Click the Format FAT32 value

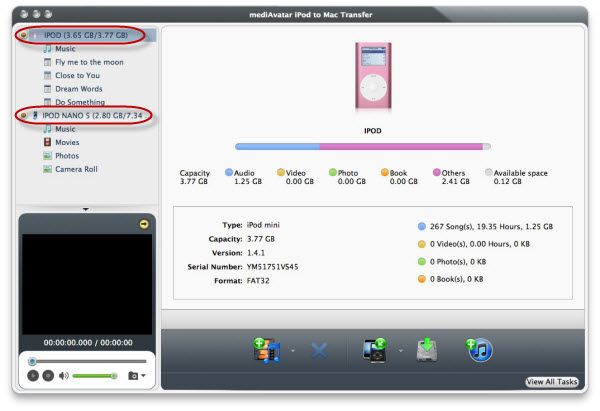click(x=258, y=281)
